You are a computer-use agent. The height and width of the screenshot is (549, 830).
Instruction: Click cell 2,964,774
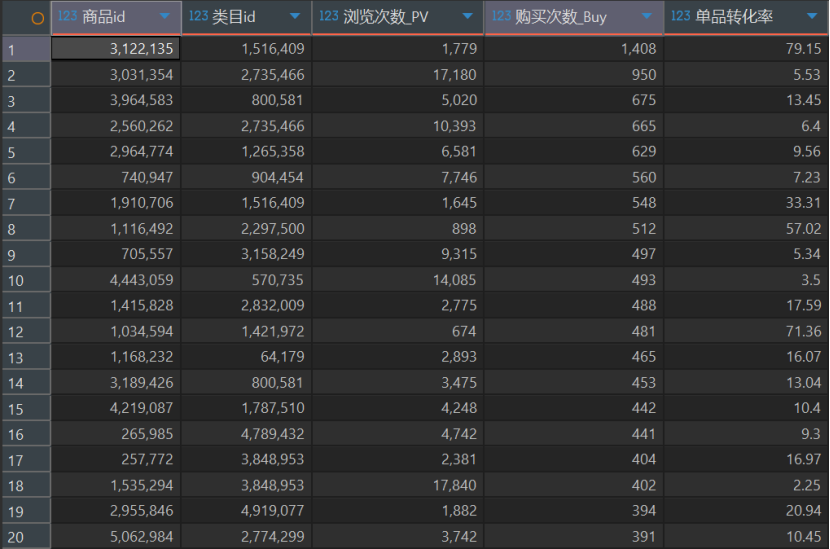[116, 152]
